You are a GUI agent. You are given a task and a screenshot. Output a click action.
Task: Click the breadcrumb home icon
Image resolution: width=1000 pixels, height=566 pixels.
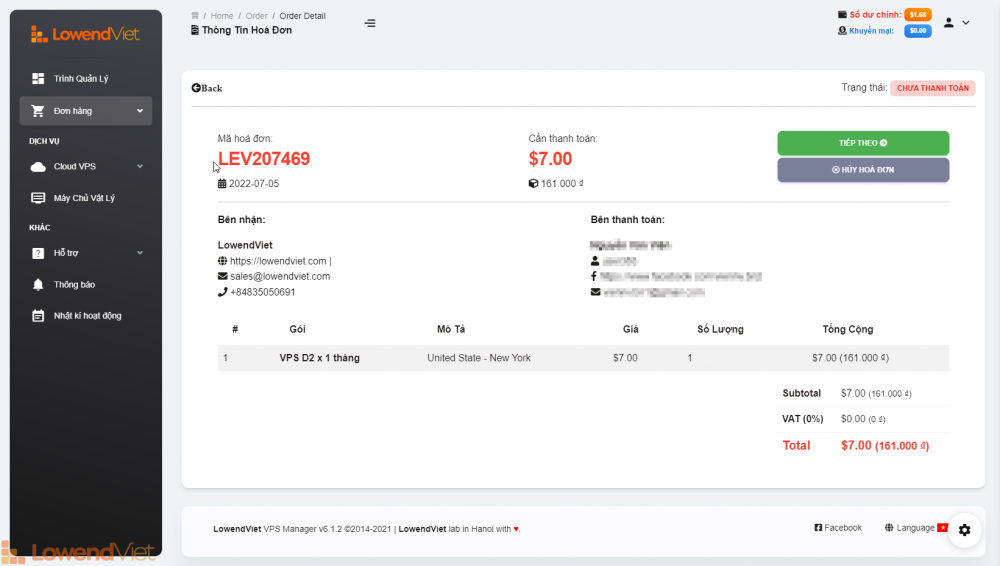click(x=195, y=15)
